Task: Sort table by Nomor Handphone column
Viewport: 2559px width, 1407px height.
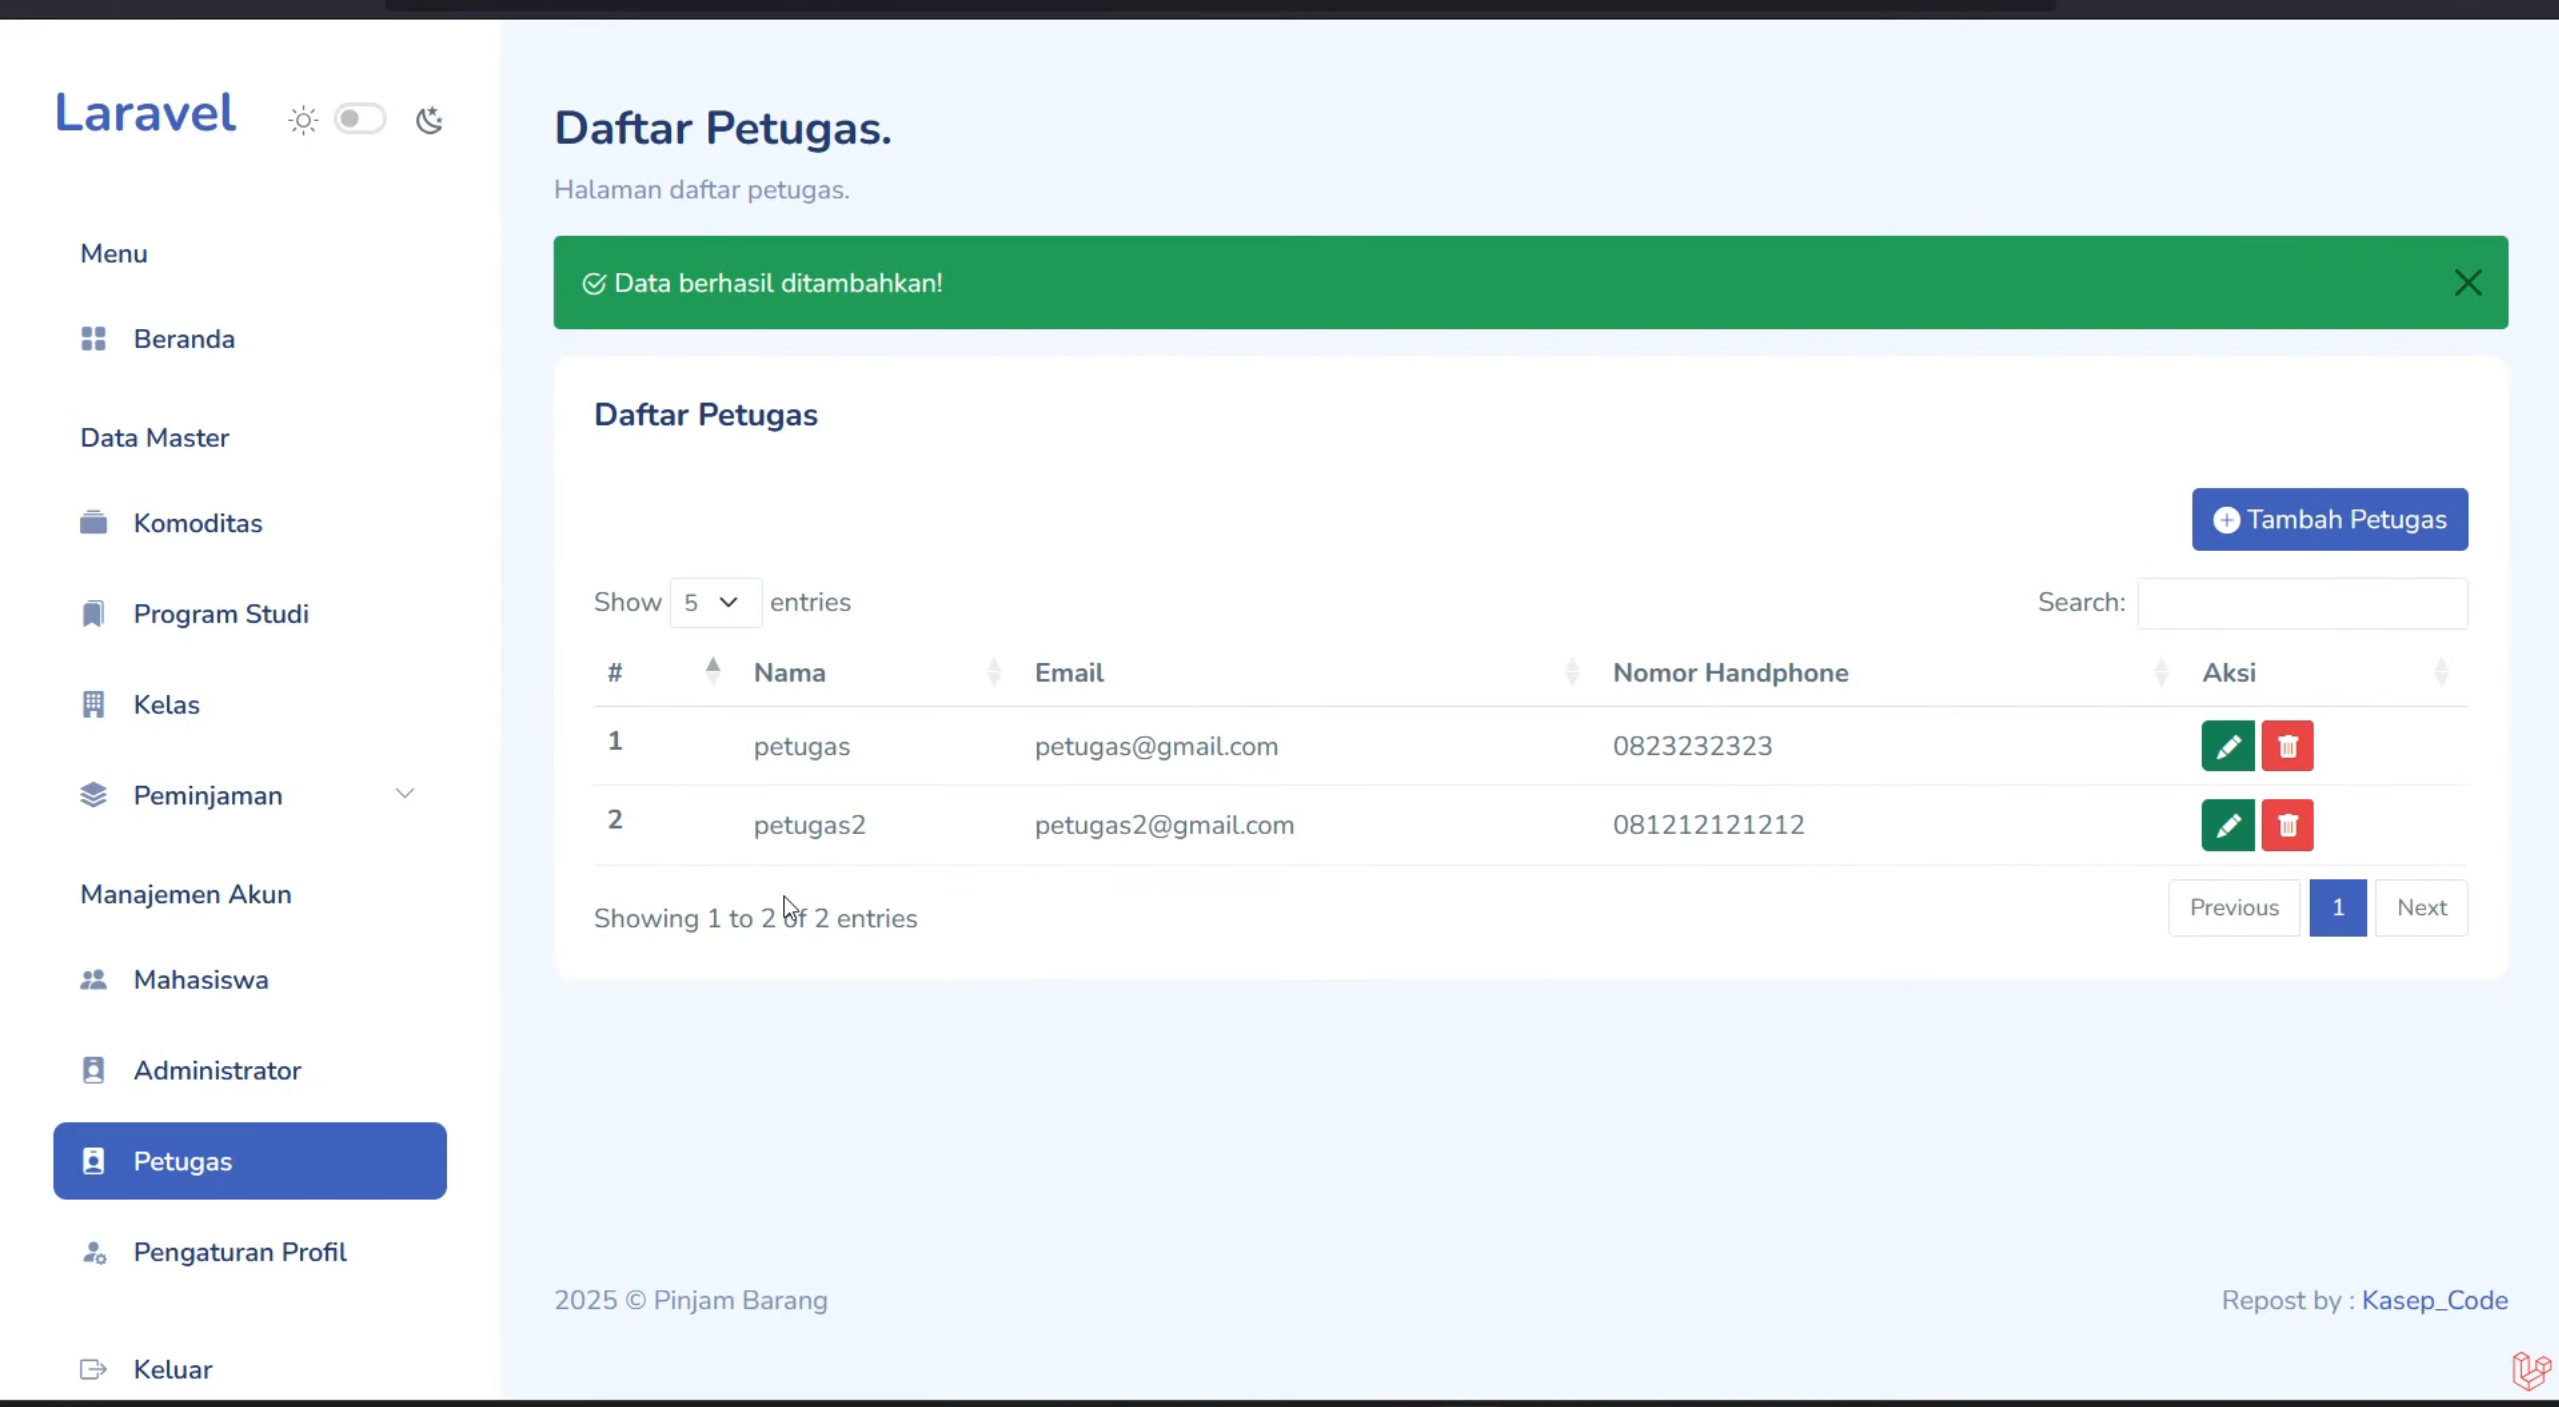Action: click(1893, 672)
